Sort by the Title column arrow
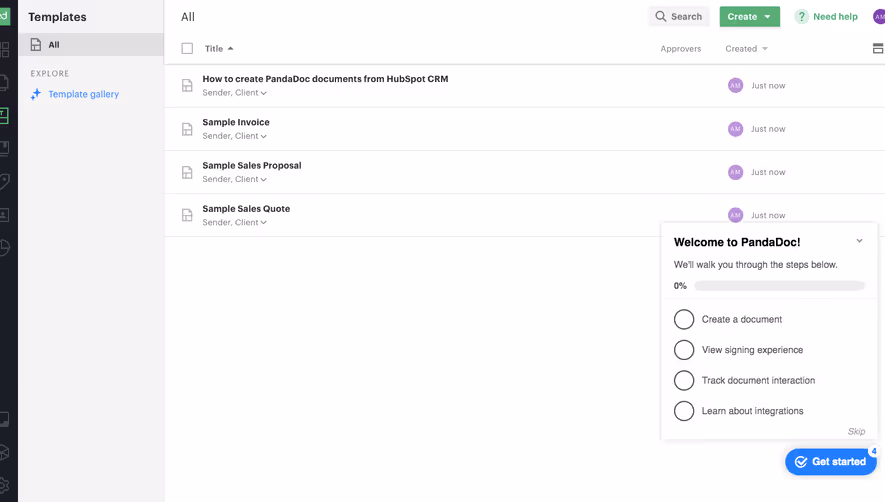Screen dimensions: 885x502 [x=230, y=49]
